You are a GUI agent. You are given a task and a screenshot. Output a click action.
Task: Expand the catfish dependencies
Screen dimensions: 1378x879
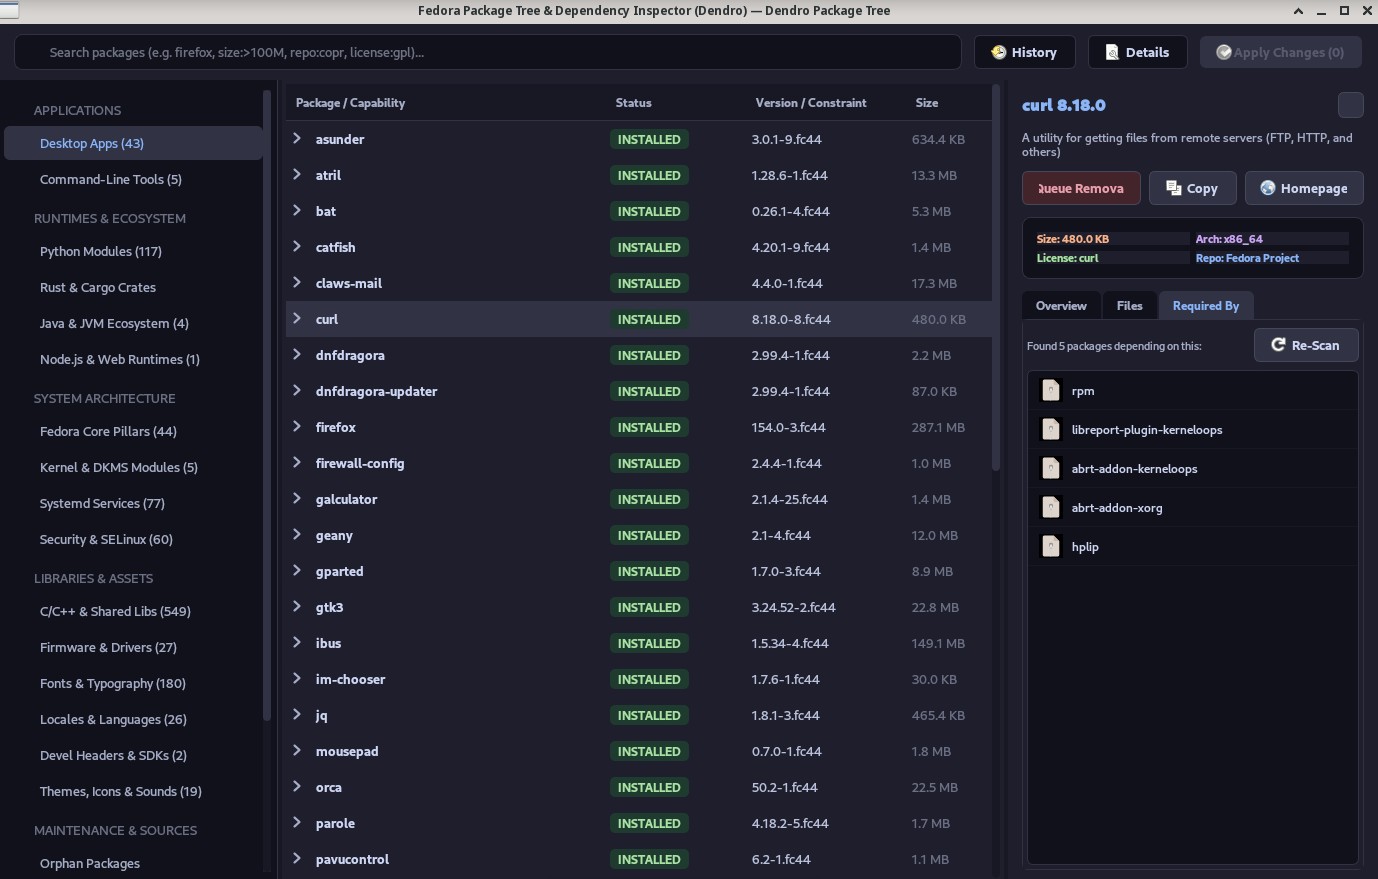point(297,247)
